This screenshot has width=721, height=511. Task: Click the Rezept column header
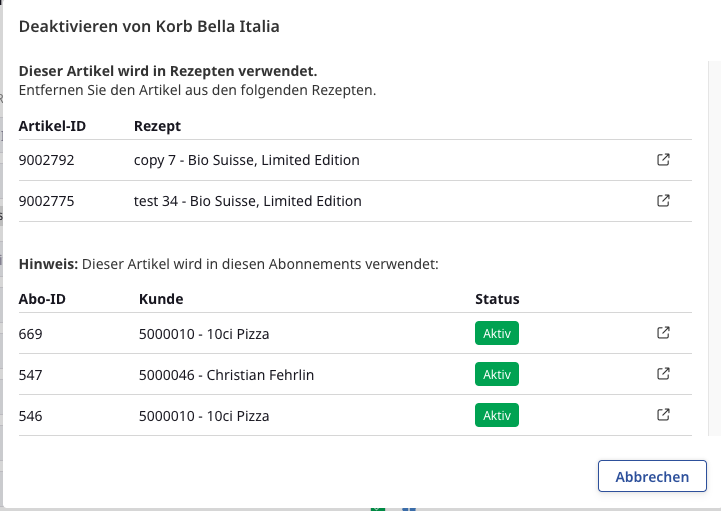pos(157,126)
